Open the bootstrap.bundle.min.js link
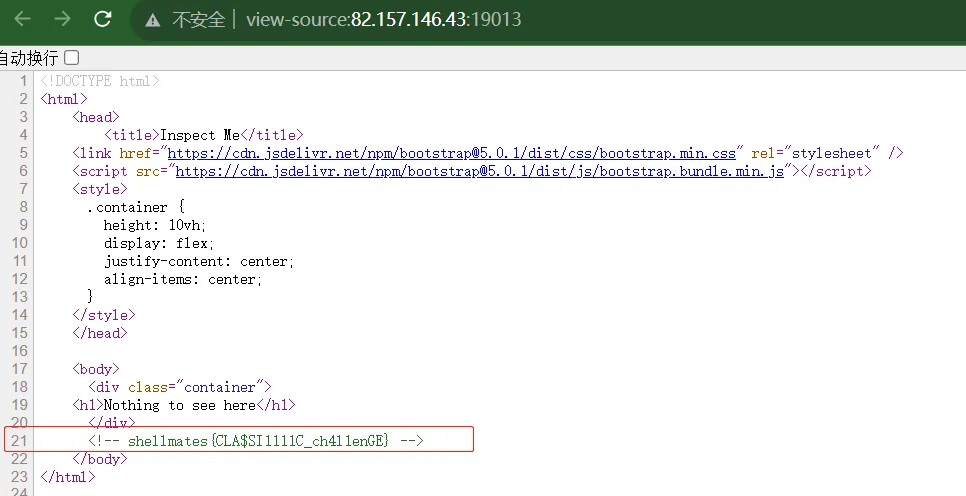The height and width of the screenshot is (496, 966). point(479,171)
